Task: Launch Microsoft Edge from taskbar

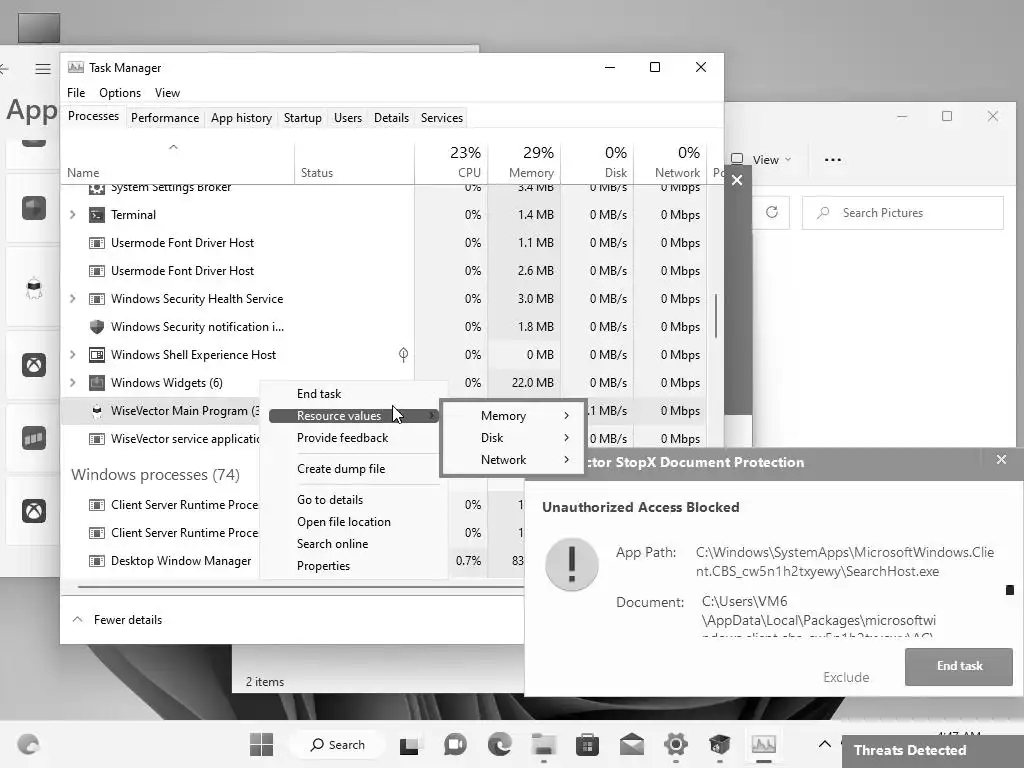Action: pyautogui.click(x=500, y=744)
